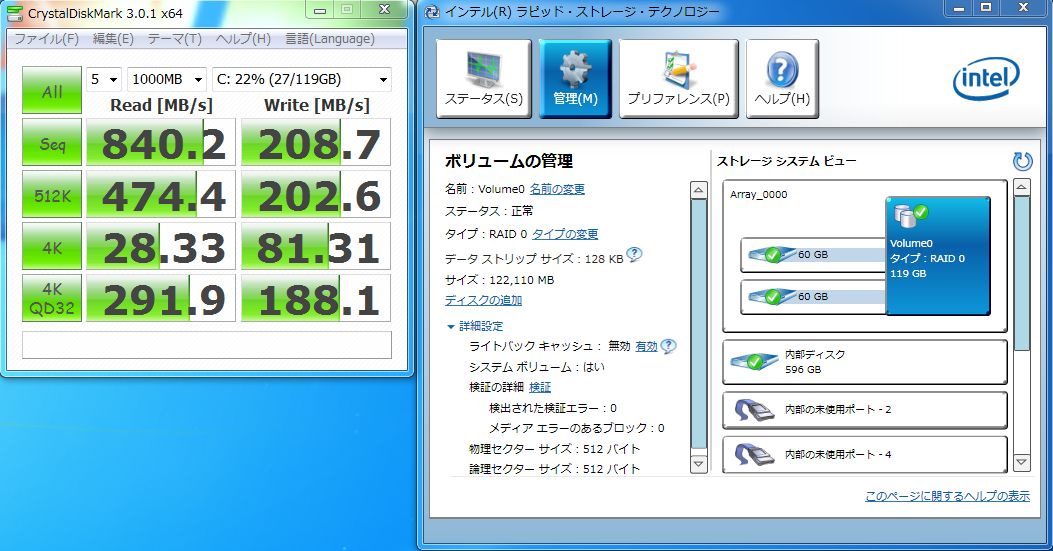The image size is (1053, 551).
Task: Click the 4K QD32 read result 291.9
Action: pos(161,298)
